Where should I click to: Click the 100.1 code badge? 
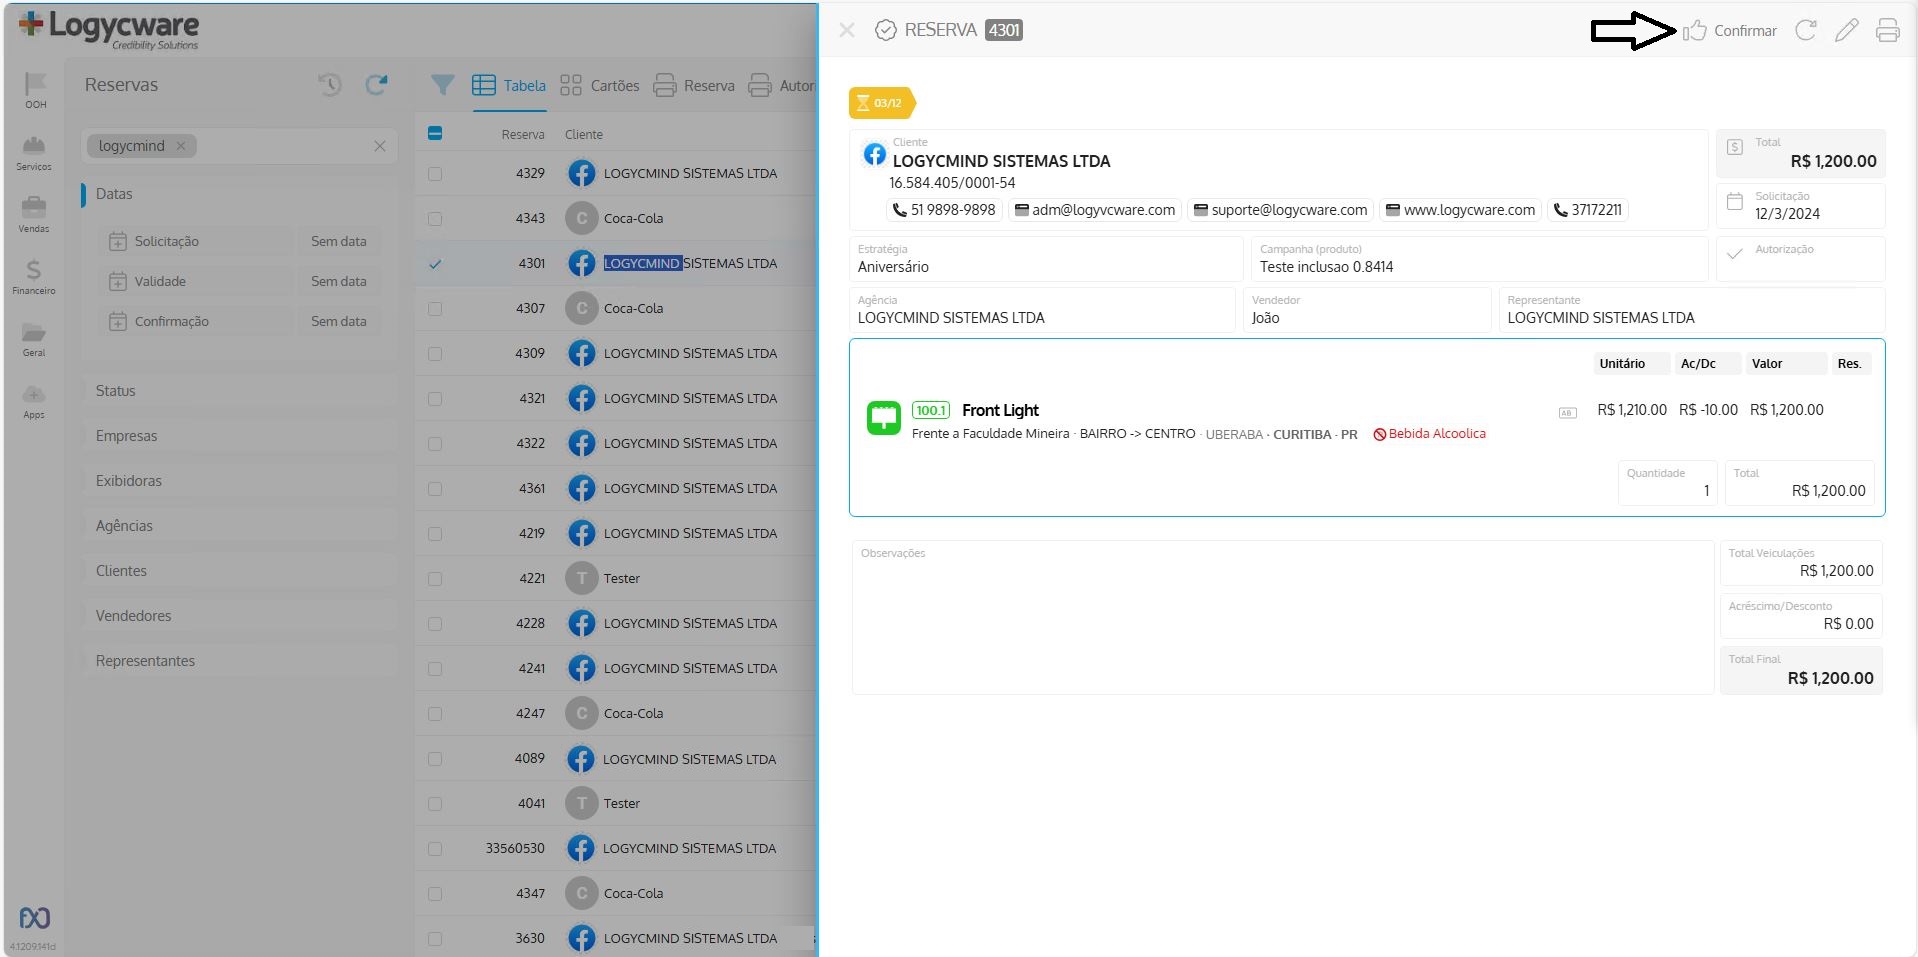point(931,411)
